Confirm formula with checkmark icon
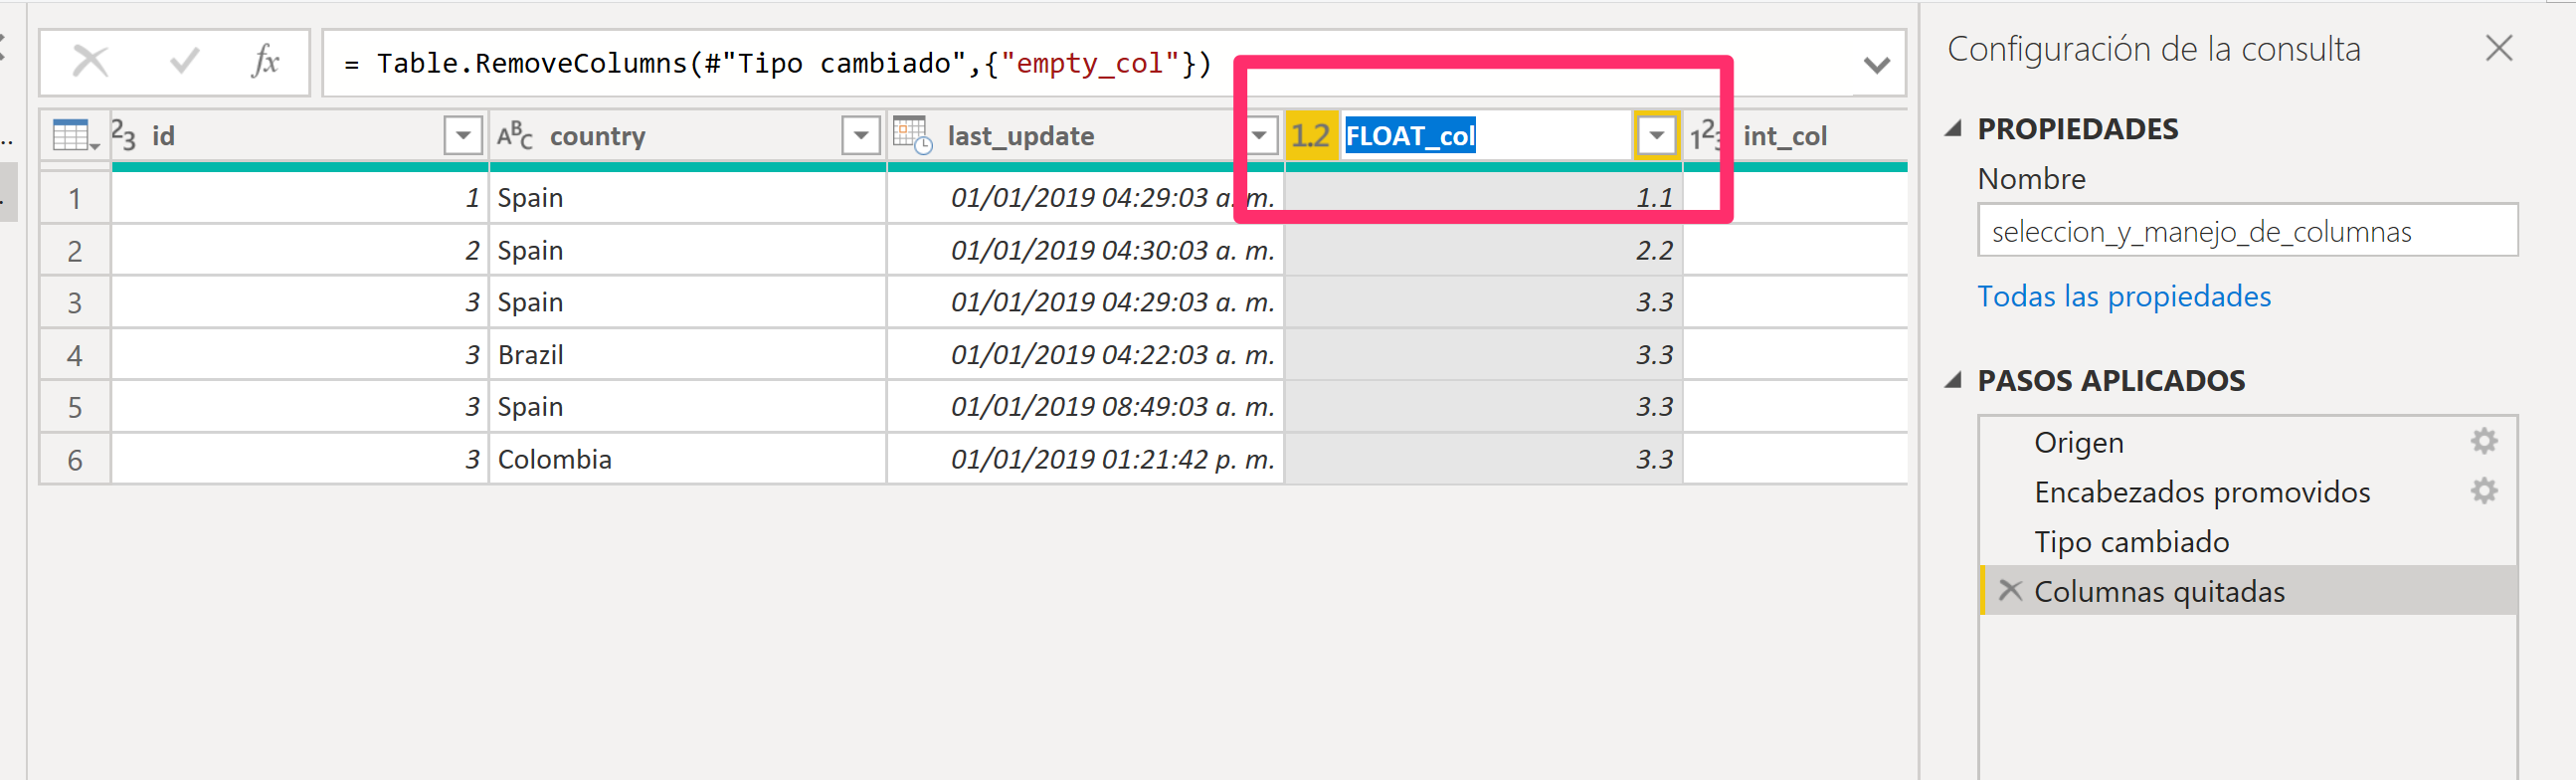 click(184, 62)
